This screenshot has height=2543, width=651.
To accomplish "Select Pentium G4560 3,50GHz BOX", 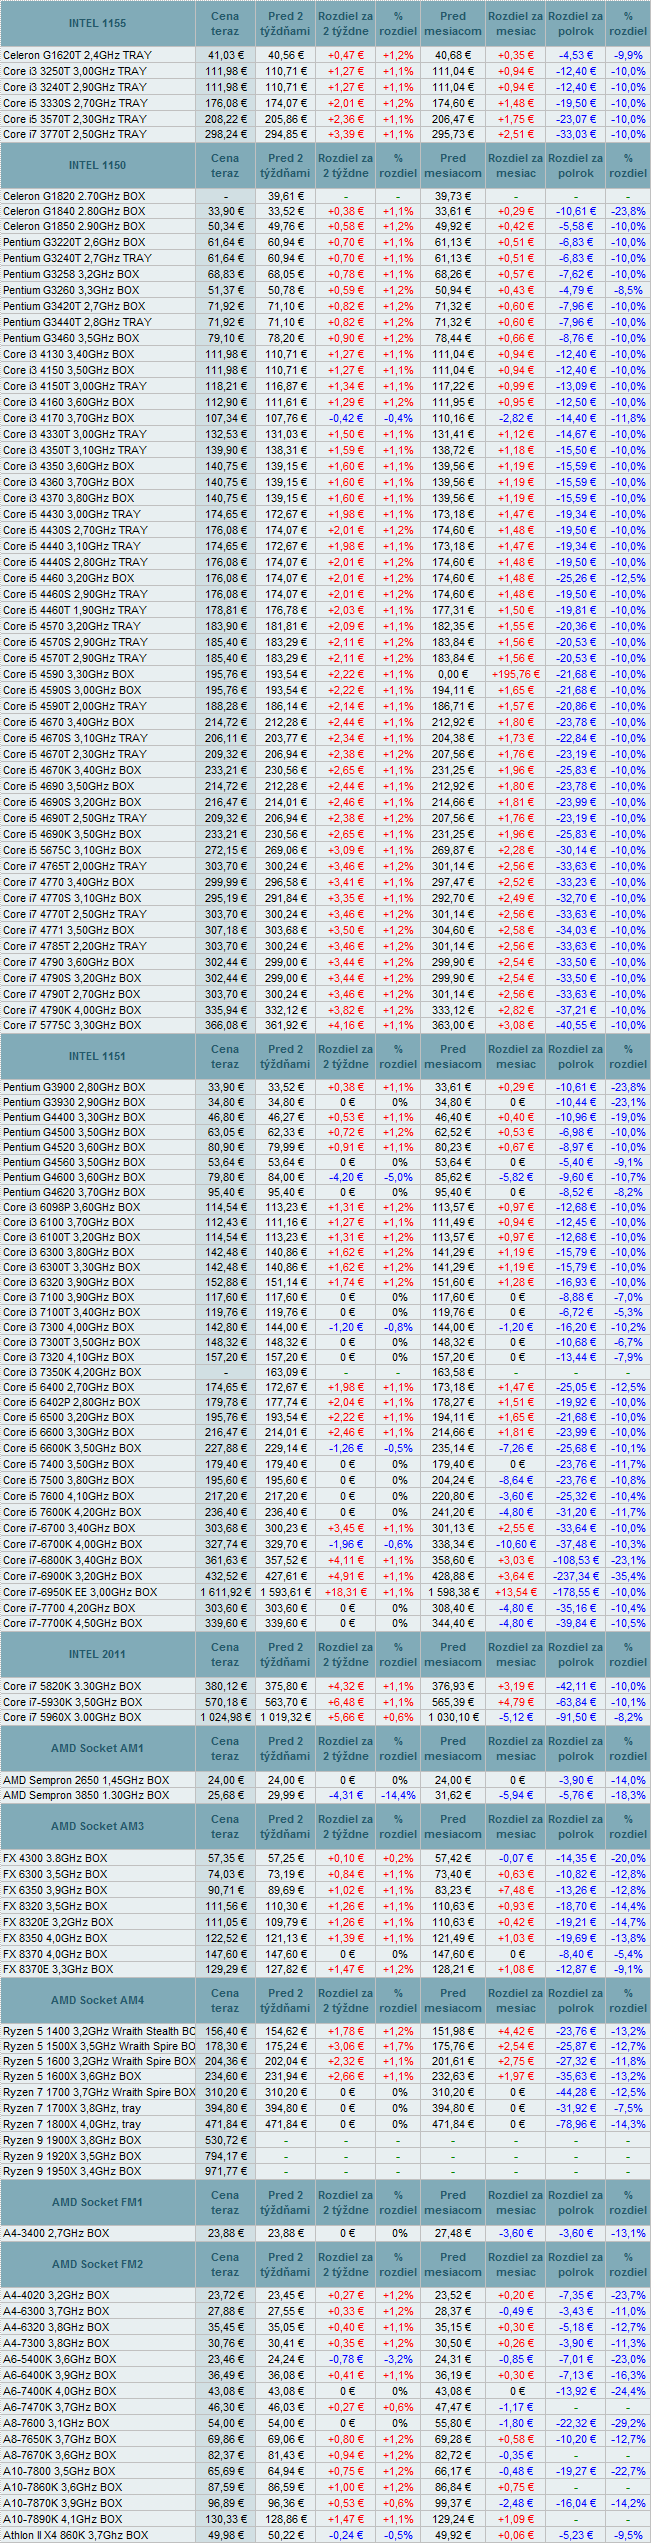I will 73,1162.
